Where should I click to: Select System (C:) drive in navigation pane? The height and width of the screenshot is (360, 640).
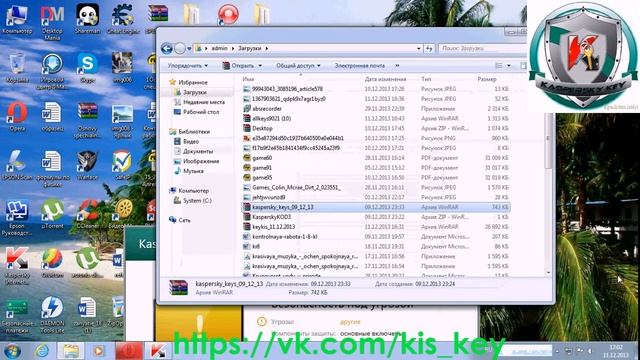point(197,201)
